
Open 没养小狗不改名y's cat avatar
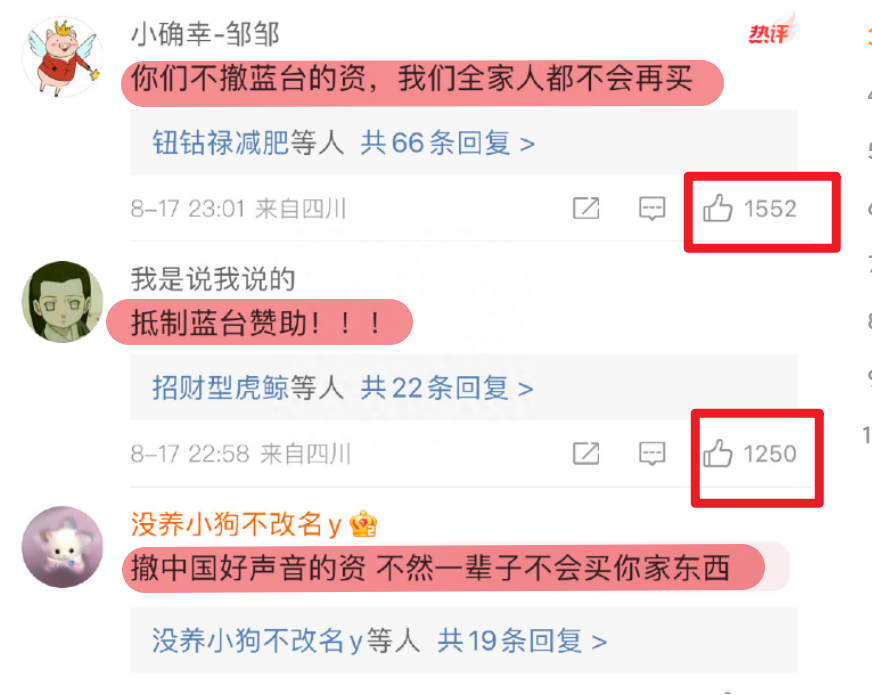pos(62,547)
